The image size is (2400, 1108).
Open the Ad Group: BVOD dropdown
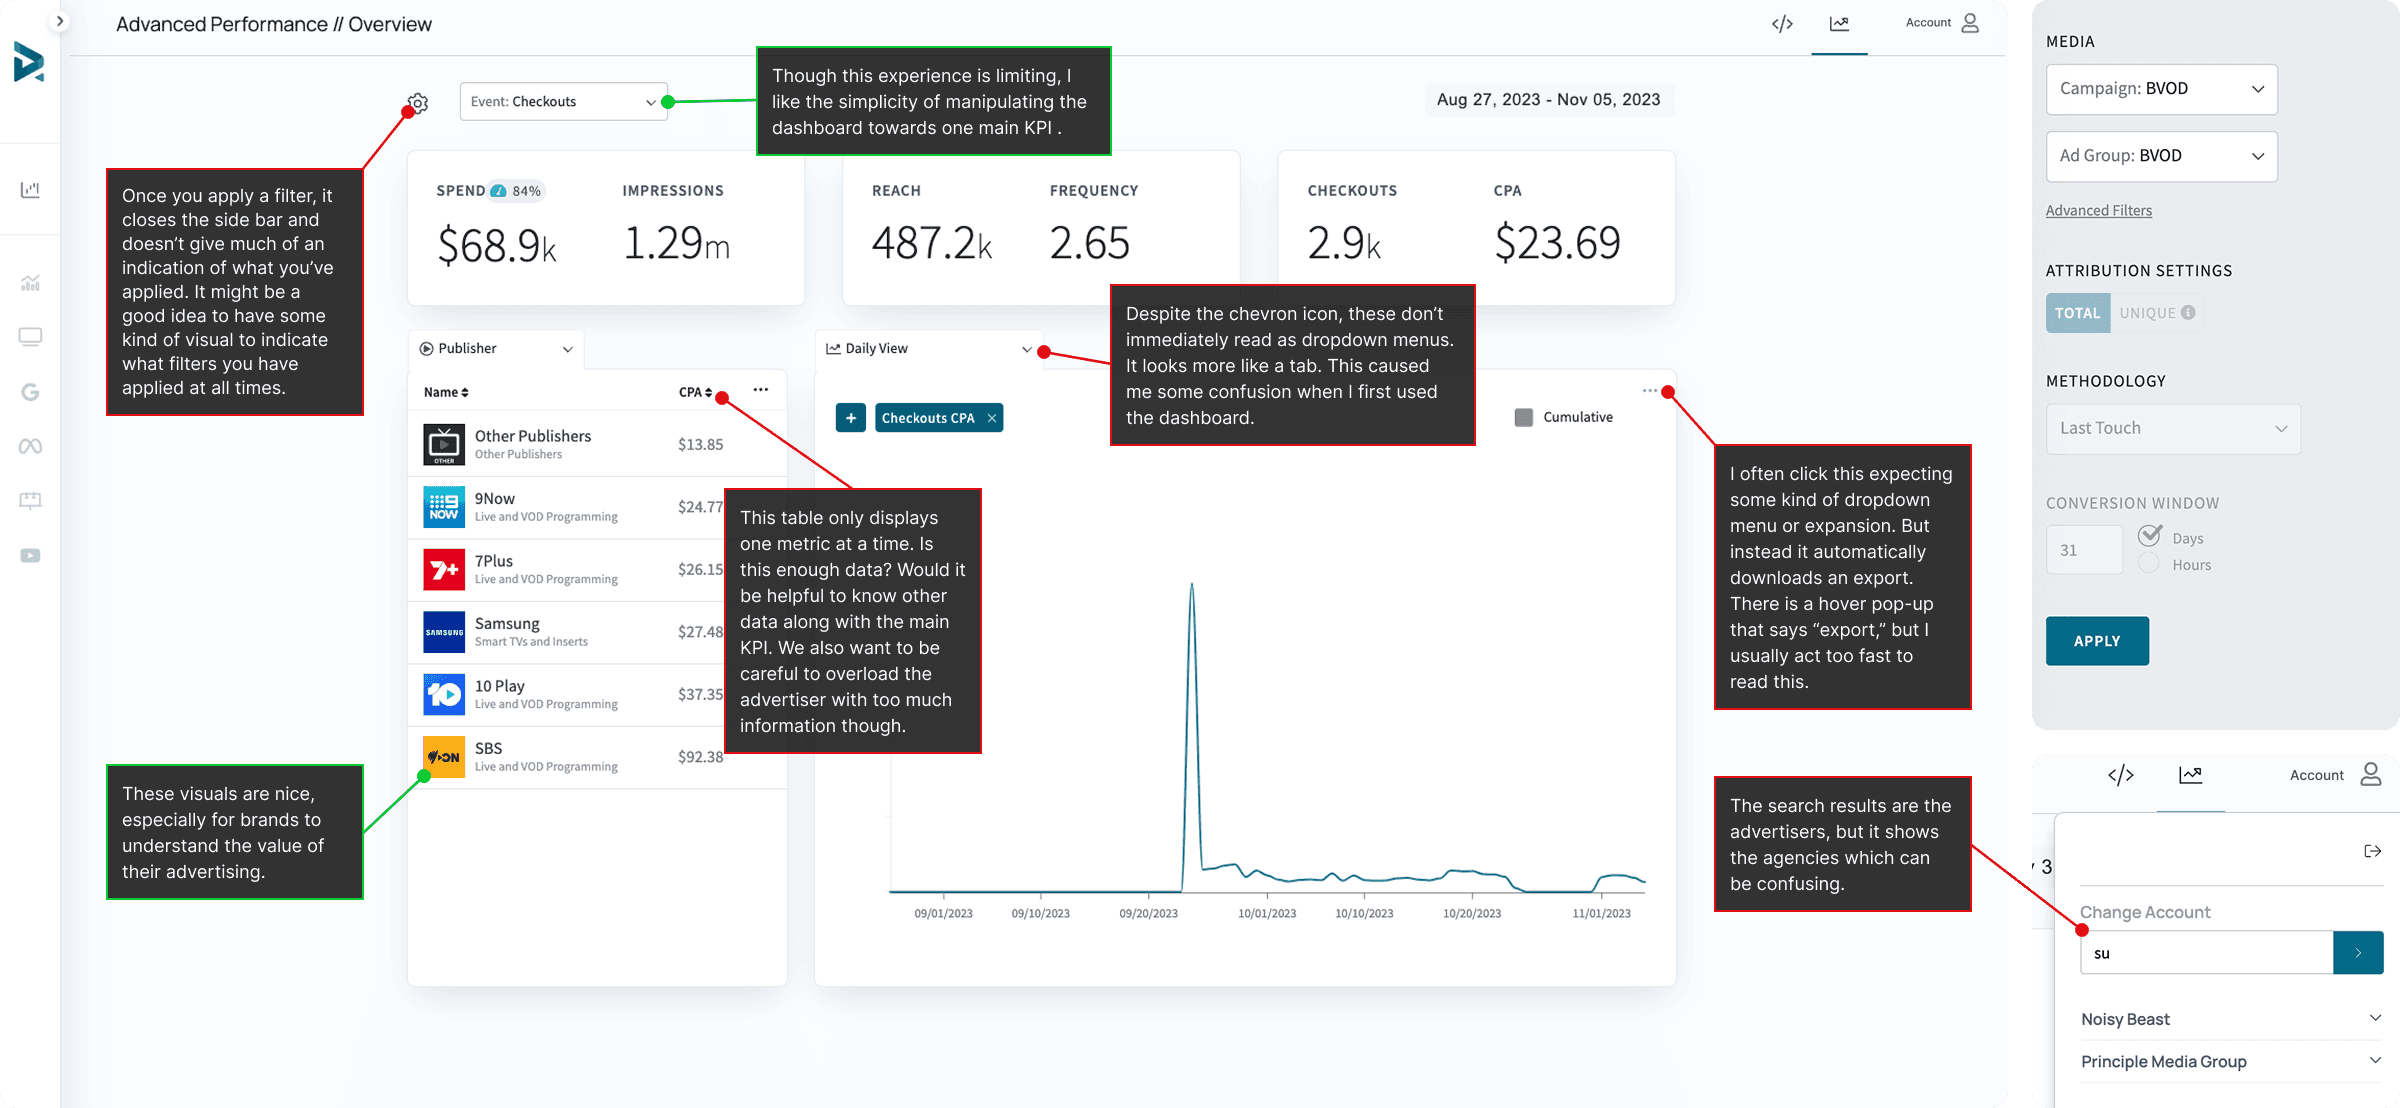(2162, 156)
